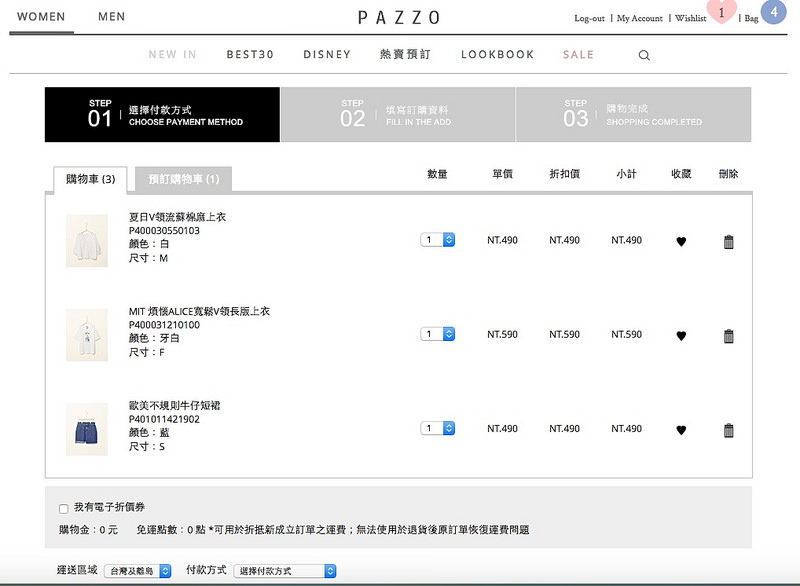Click the PAZZO logo
The image size is (800, 586).
pos(398,18)
